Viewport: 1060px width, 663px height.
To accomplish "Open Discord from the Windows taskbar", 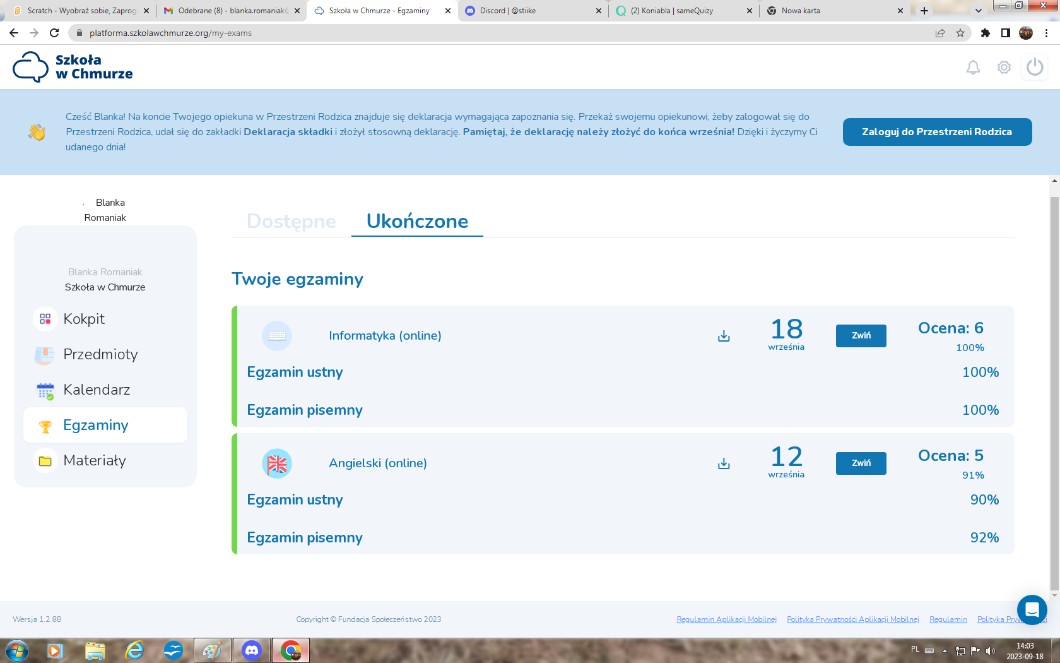I will [251, 650].
